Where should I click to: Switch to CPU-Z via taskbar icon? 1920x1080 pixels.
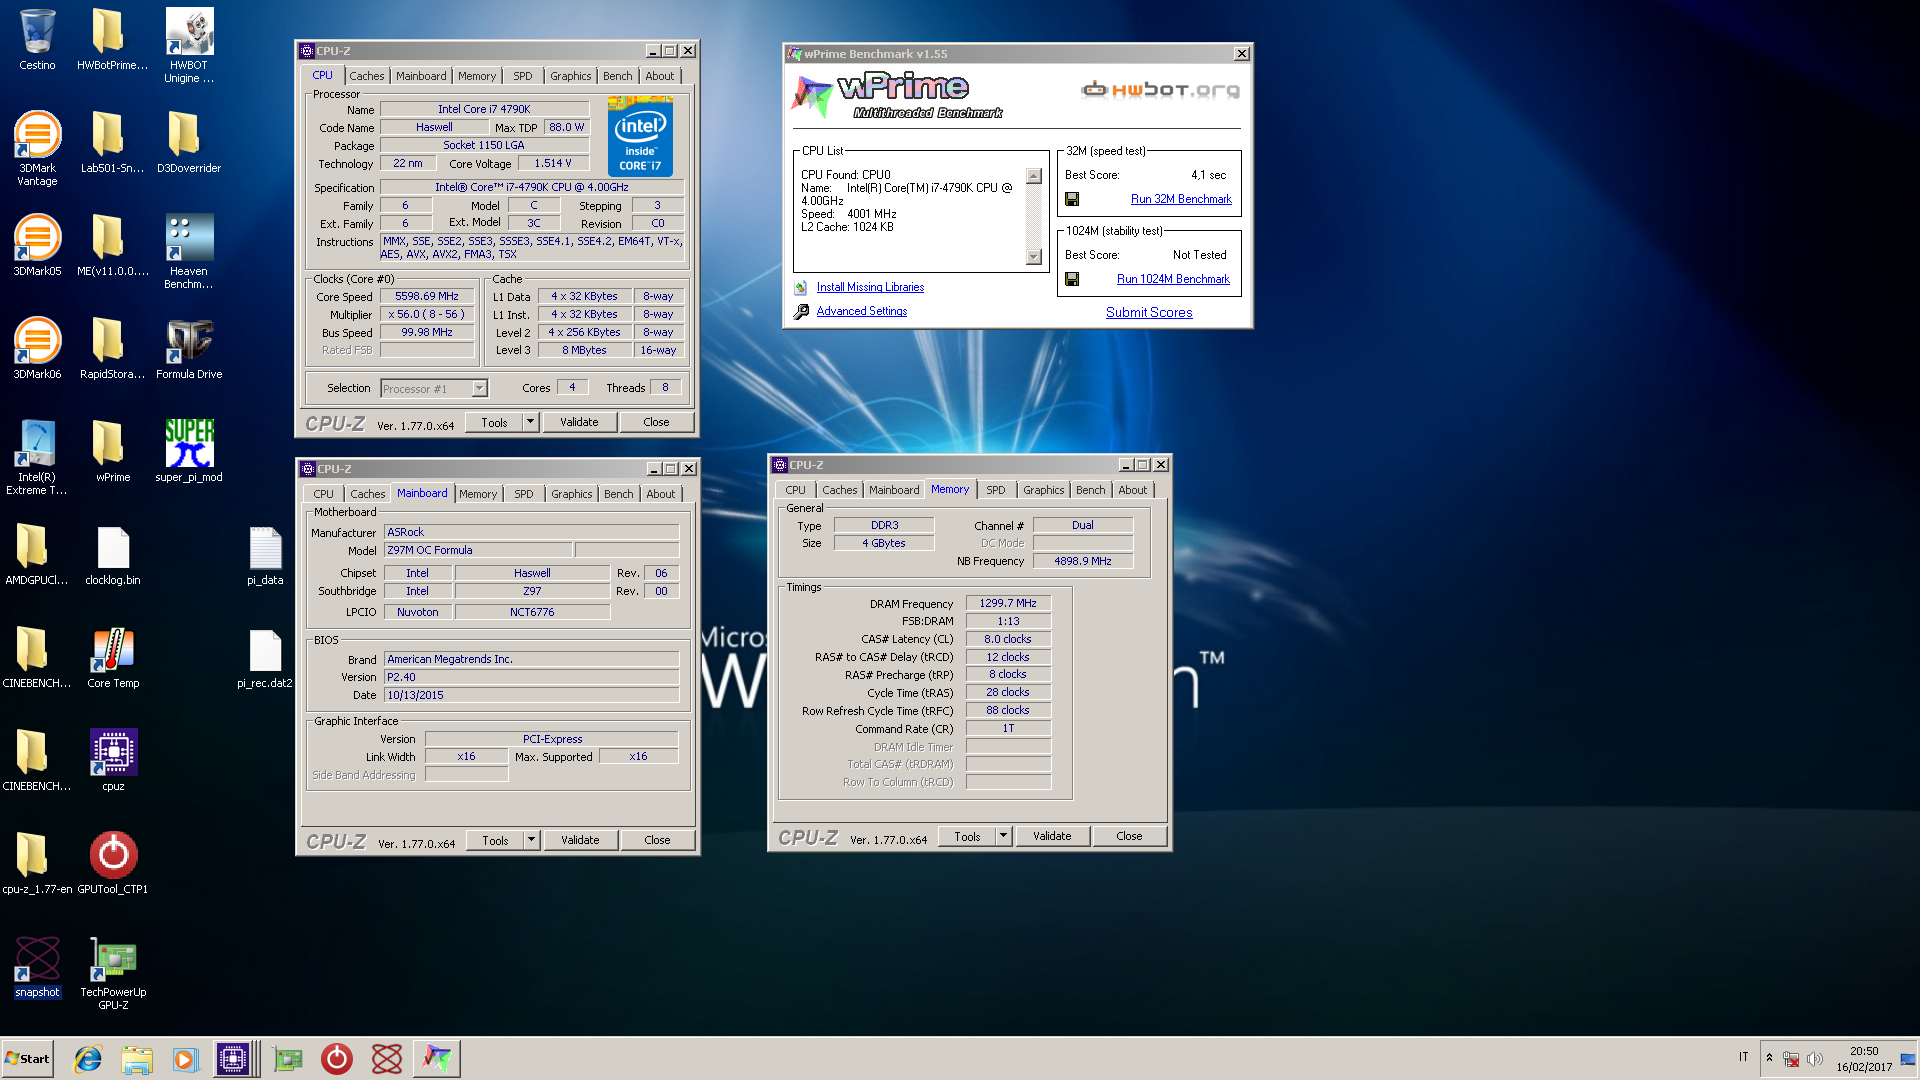click(x=233, y=1058)
